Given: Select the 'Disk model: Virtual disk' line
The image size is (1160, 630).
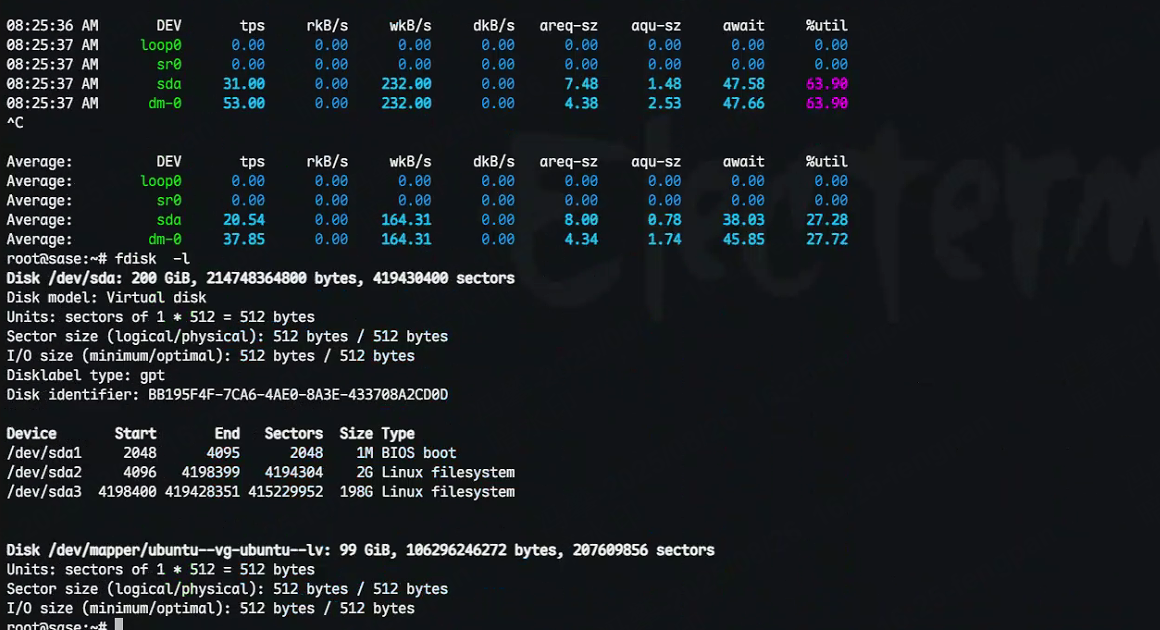Looking at the screenshot, I should tap(107, 297).
